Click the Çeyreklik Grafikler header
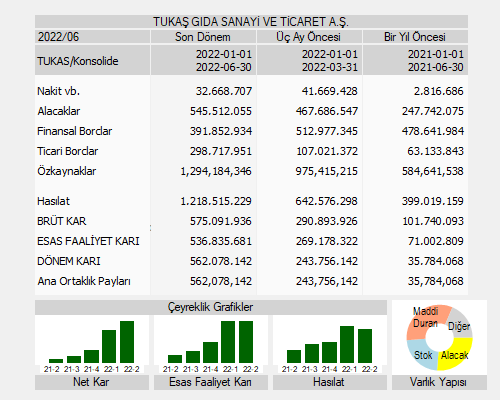This screenshot has width=500, height=400. click(x=211, y=307)
